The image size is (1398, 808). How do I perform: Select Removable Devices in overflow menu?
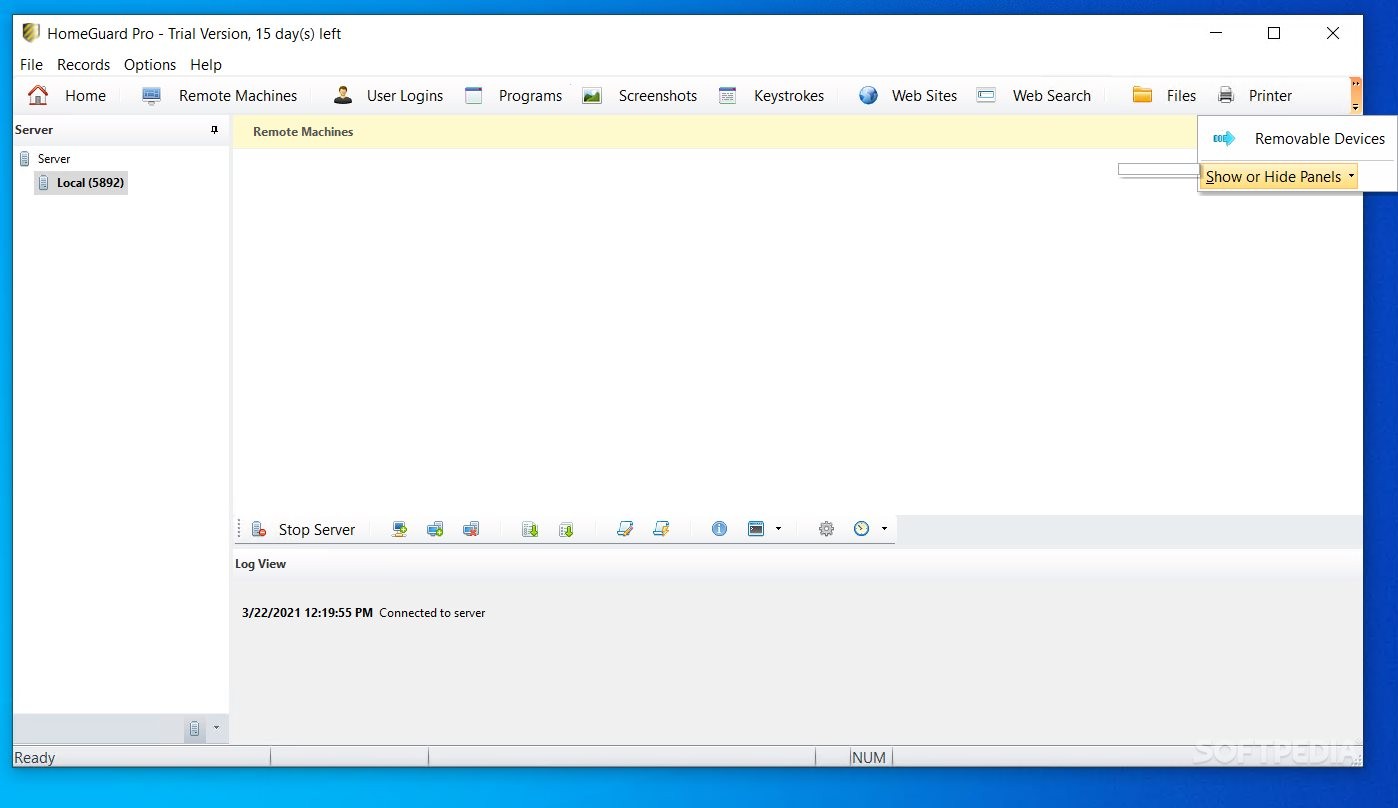(1298, 139)
